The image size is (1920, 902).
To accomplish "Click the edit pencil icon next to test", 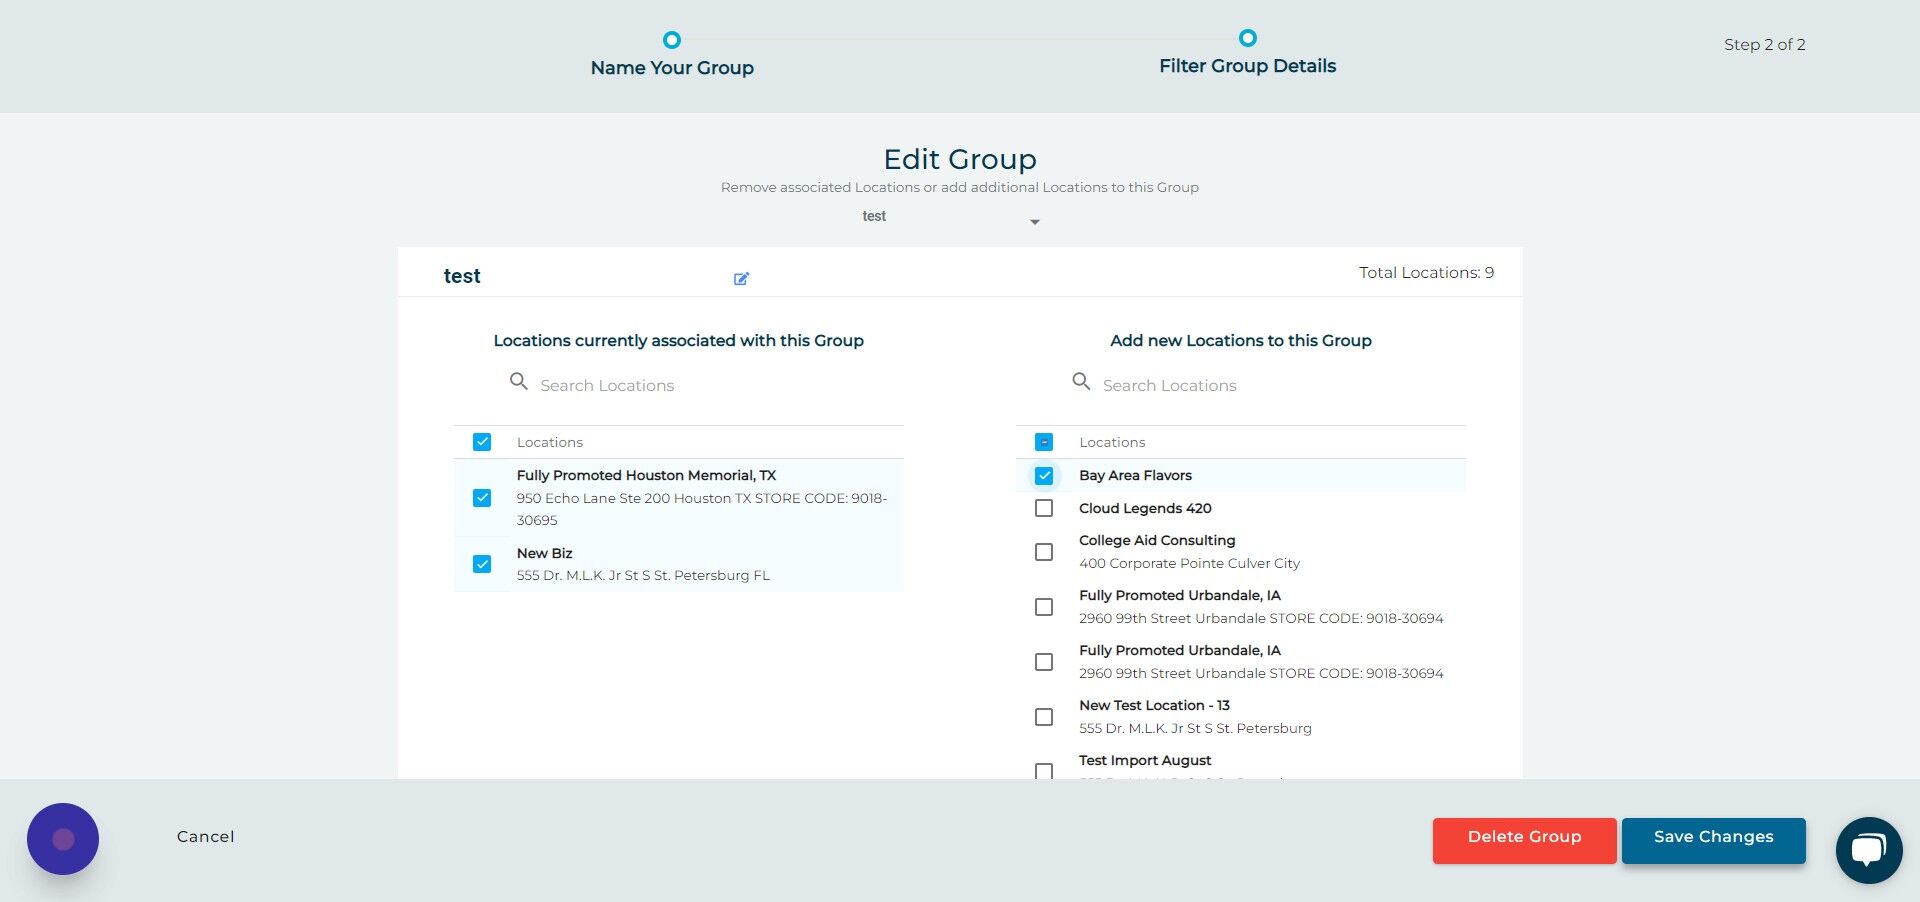I will tap(741, 279).
